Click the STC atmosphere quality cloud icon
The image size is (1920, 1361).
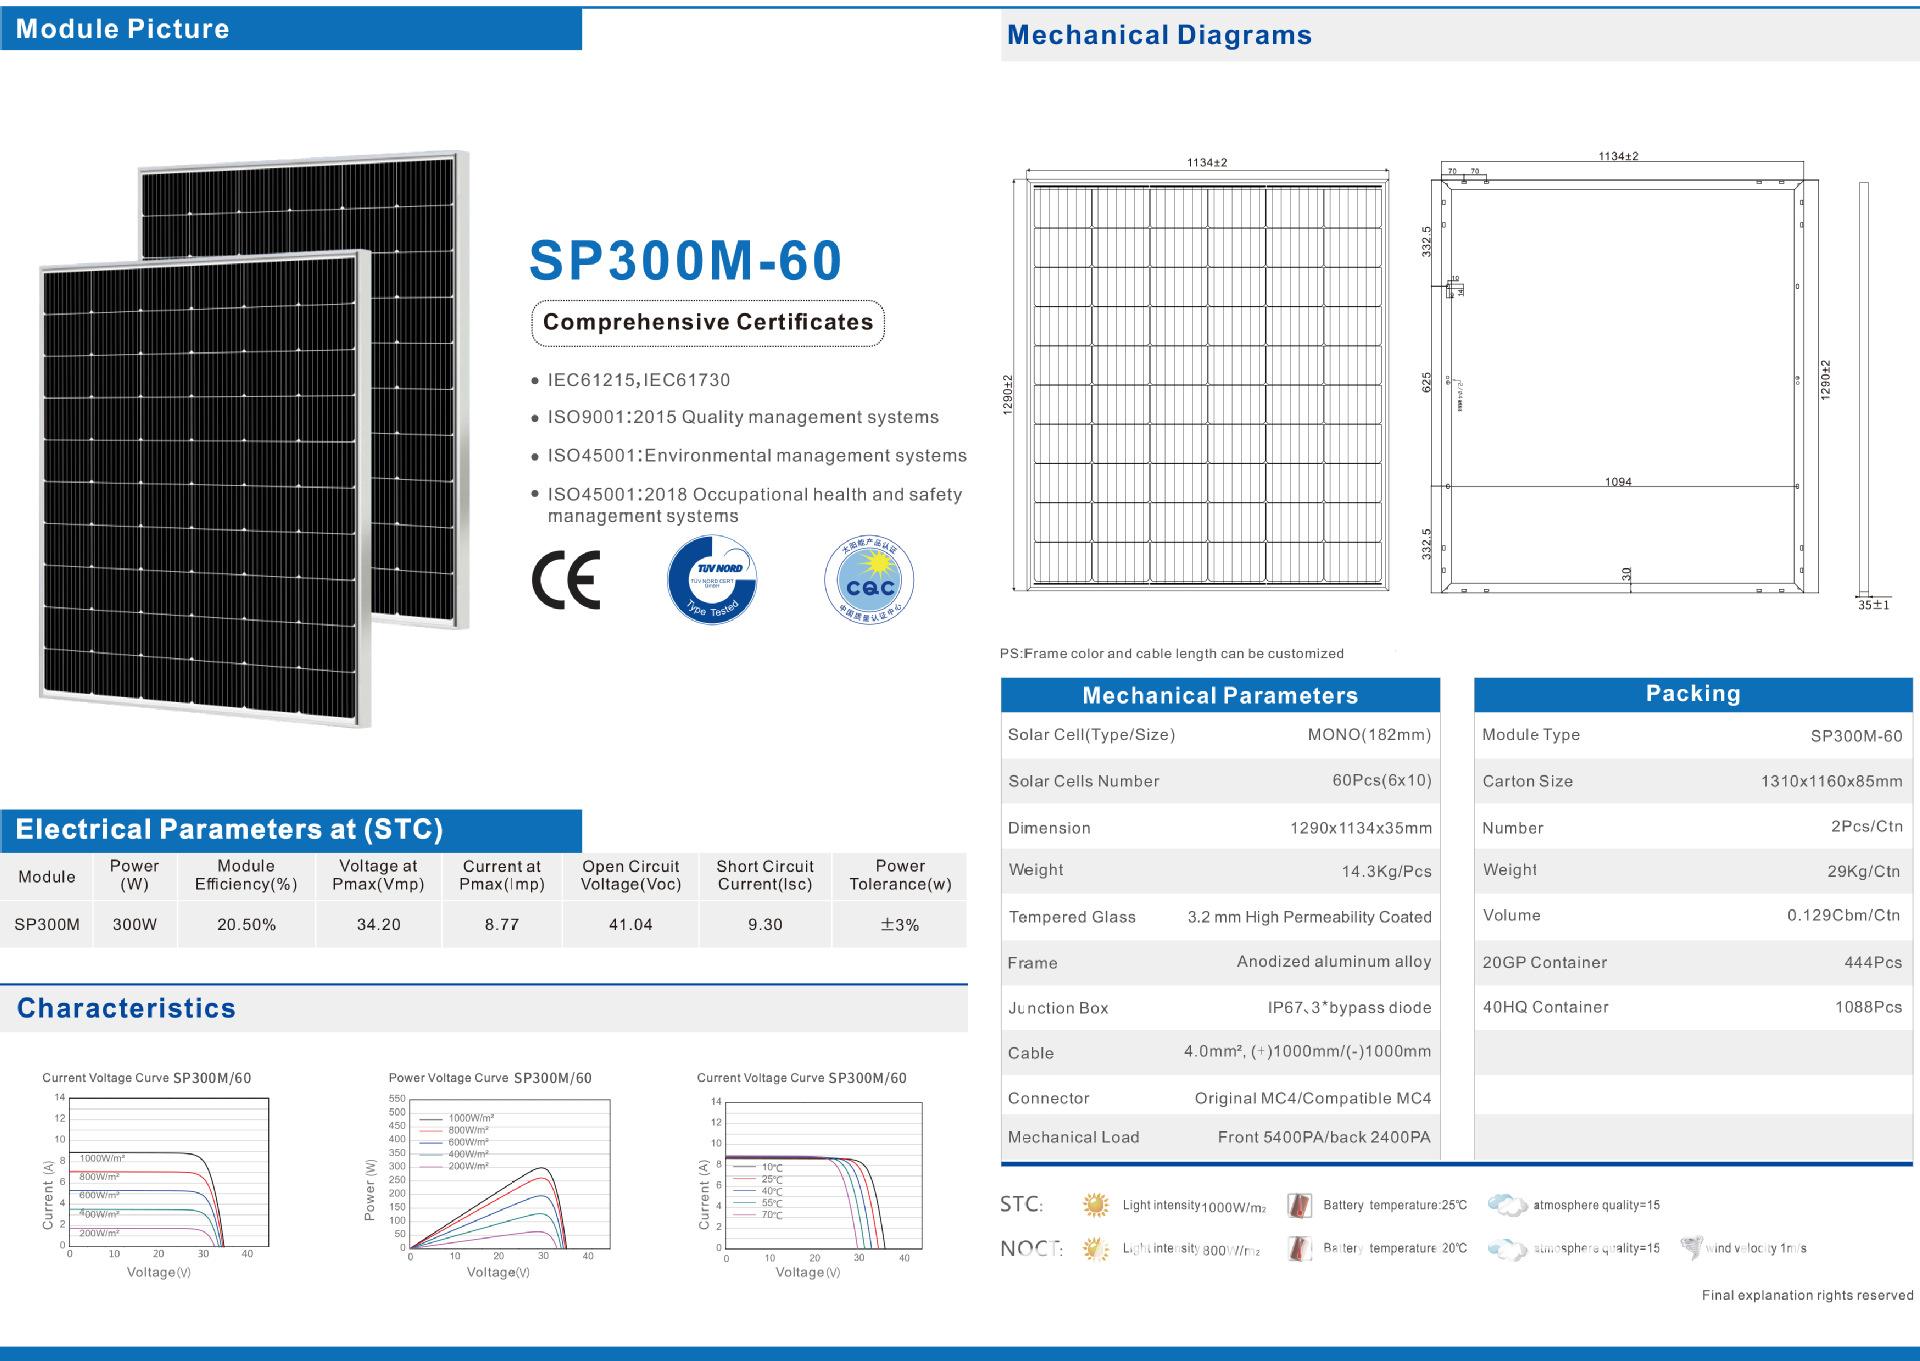click(x=1506, y=1205)
